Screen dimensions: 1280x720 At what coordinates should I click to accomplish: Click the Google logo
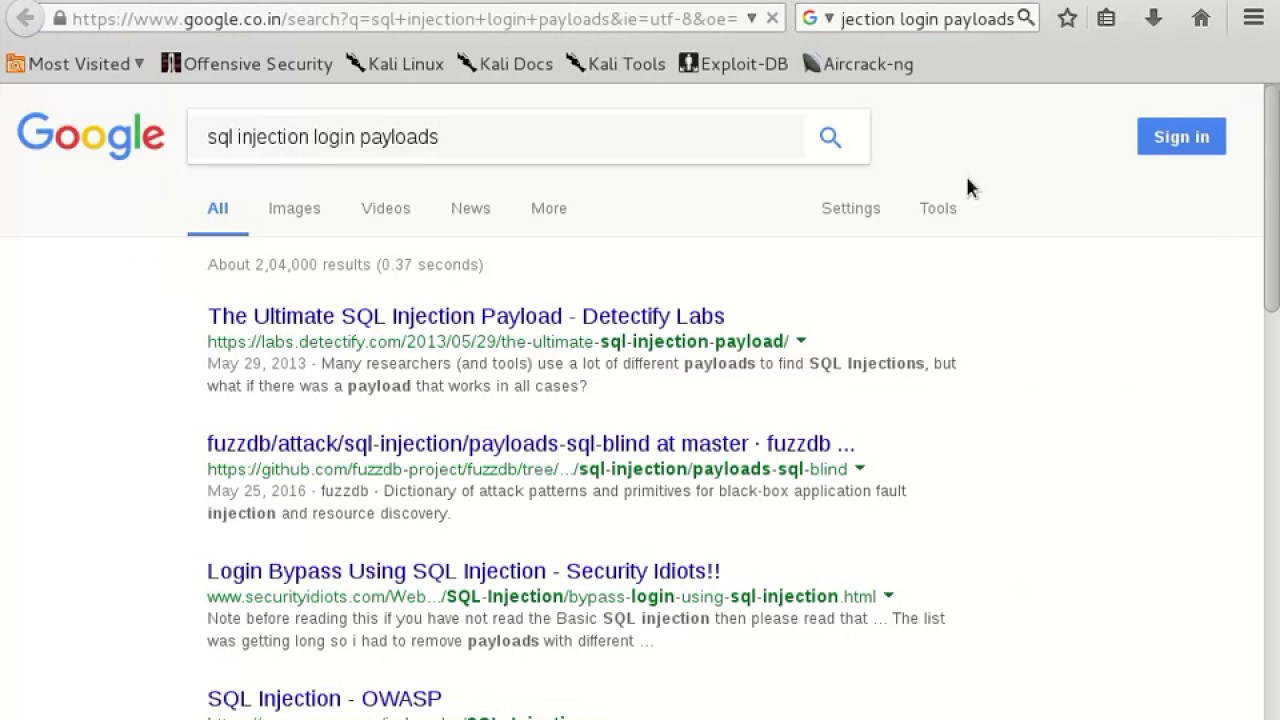91,136
